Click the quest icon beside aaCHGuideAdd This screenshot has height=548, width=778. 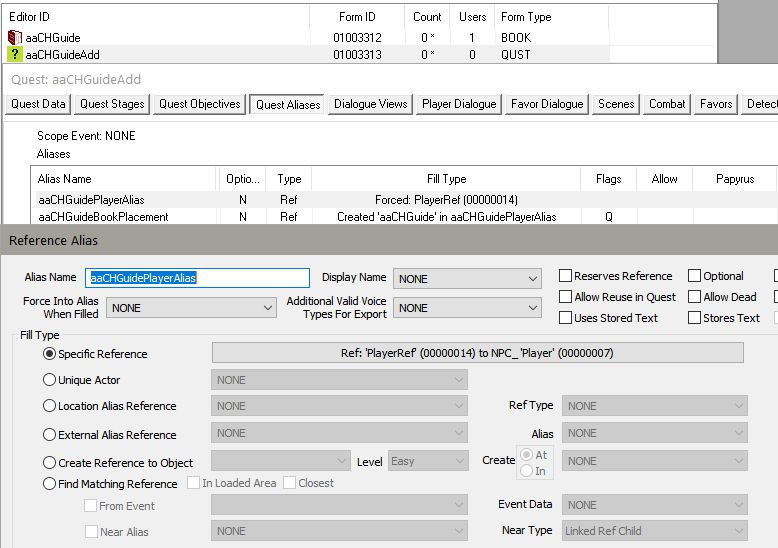15,55
